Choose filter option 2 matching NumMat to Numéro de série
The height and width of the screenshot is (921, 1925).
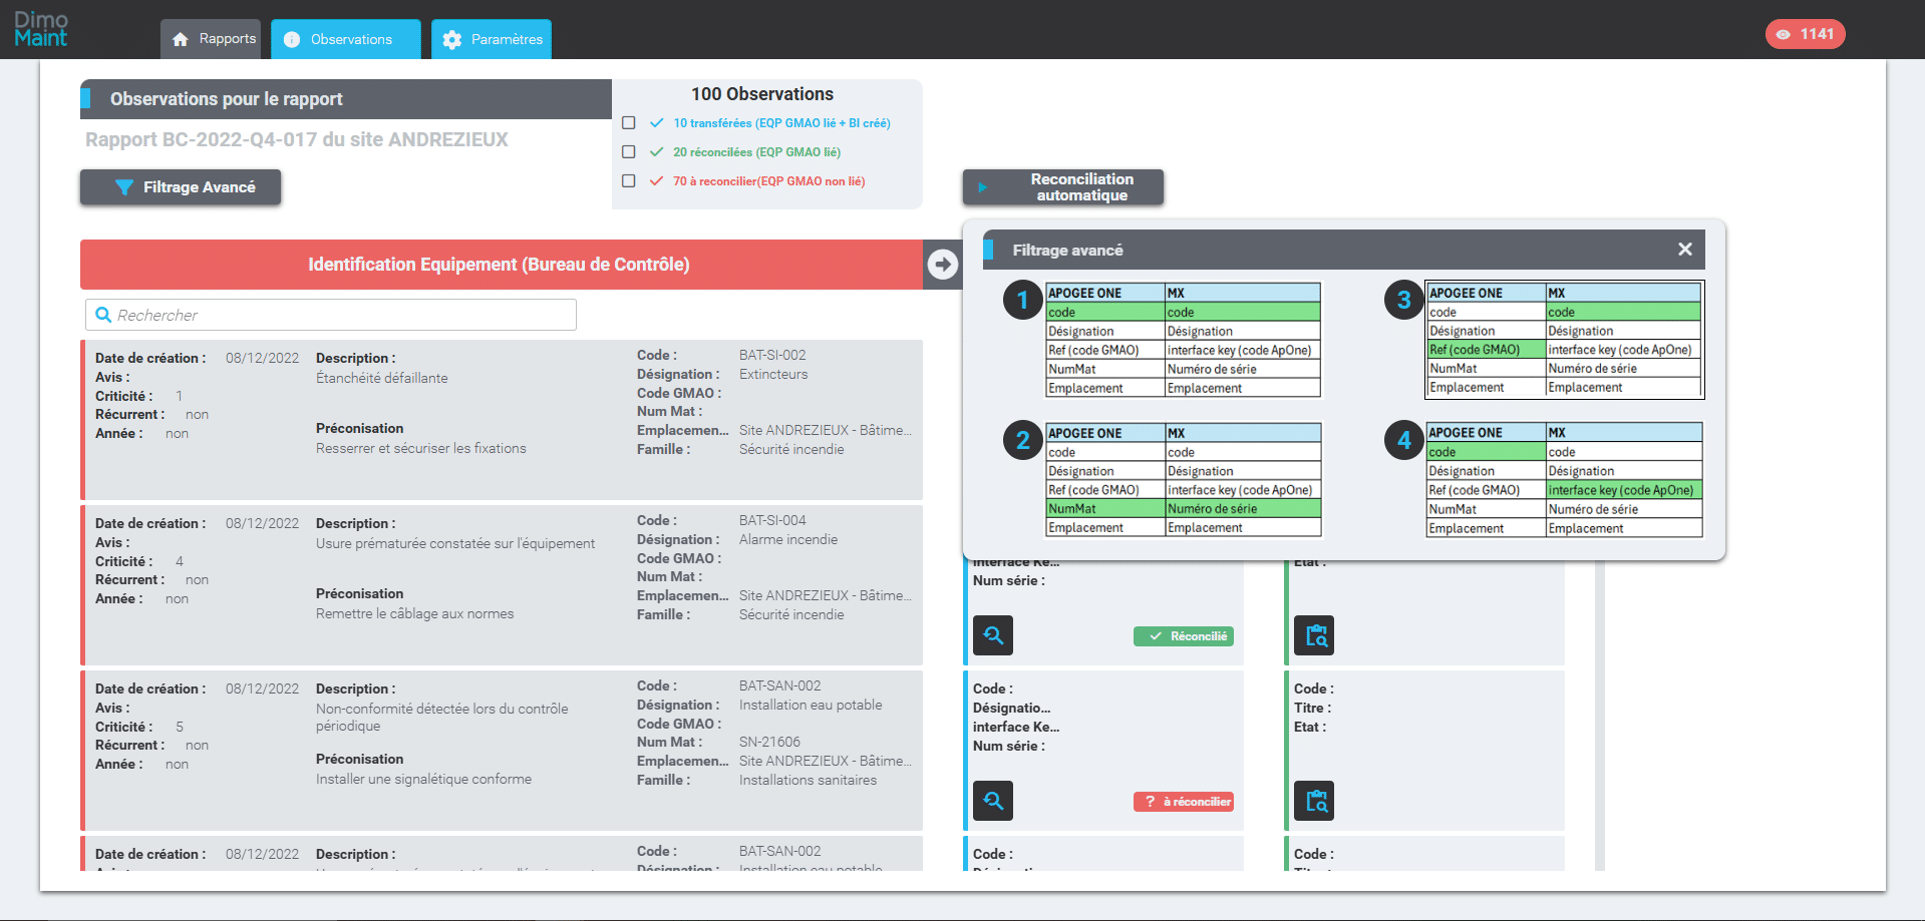point(1183,480)
